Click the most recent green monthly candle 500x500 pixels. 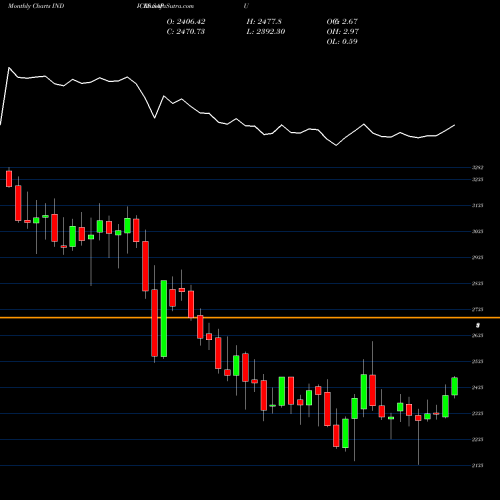(x=454, y=386)
